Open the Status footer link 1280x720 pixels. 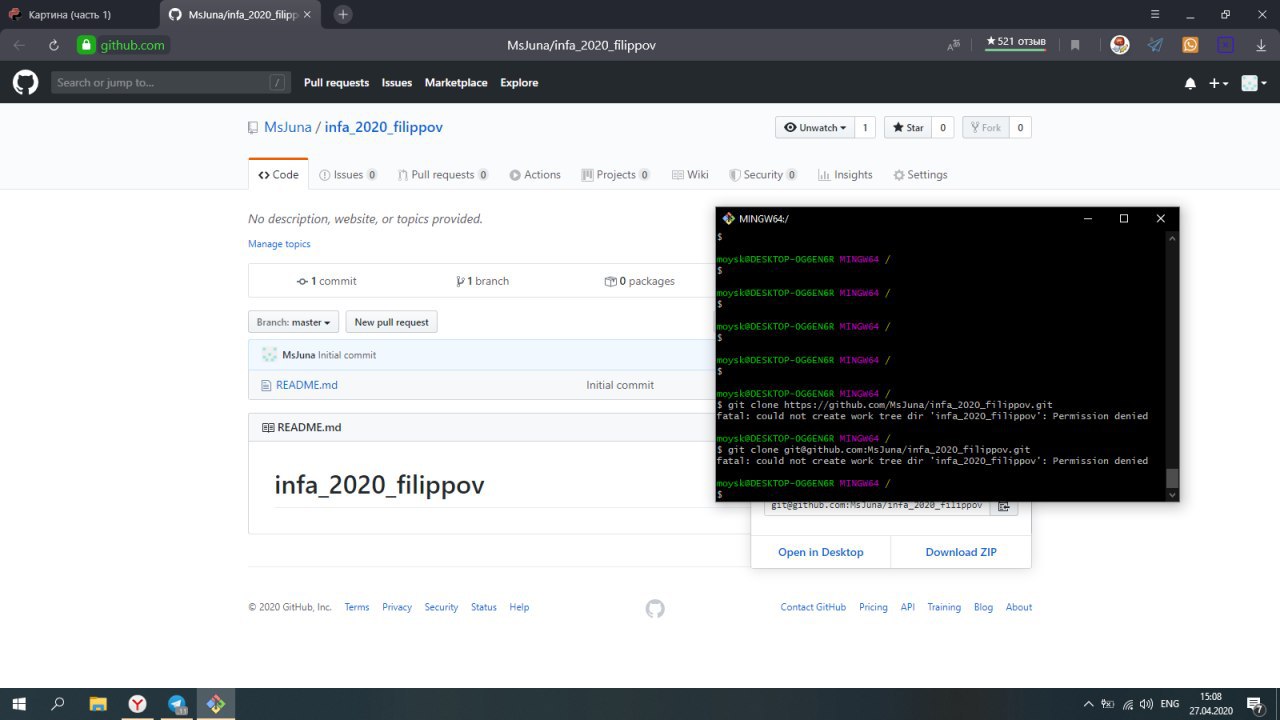point(484,607)
